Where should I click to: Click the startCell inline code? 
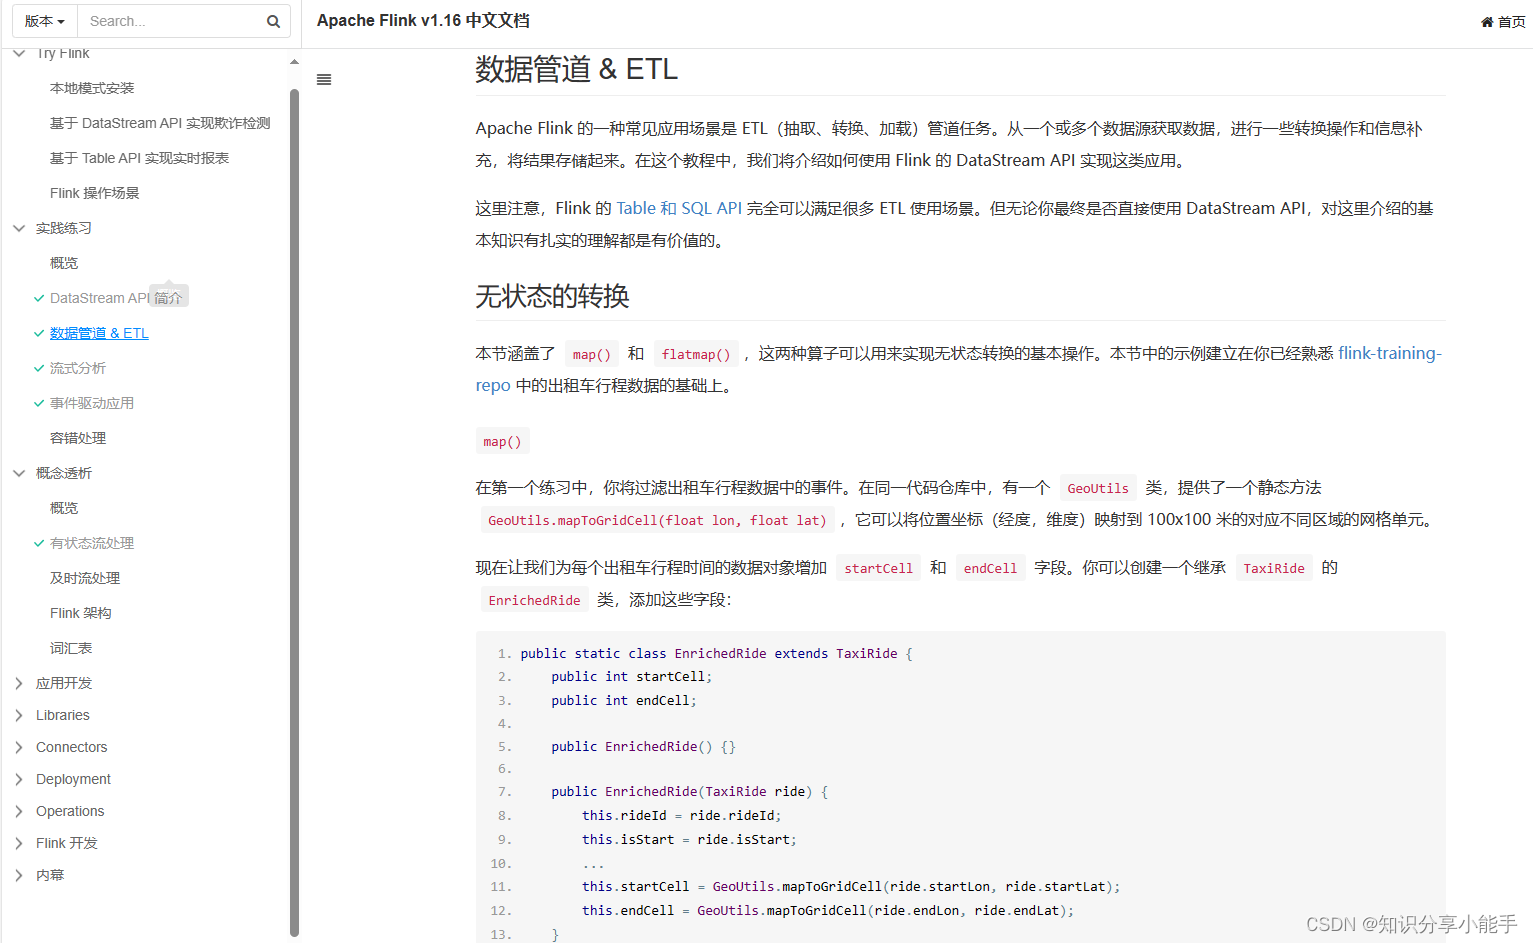coord(878,568)
